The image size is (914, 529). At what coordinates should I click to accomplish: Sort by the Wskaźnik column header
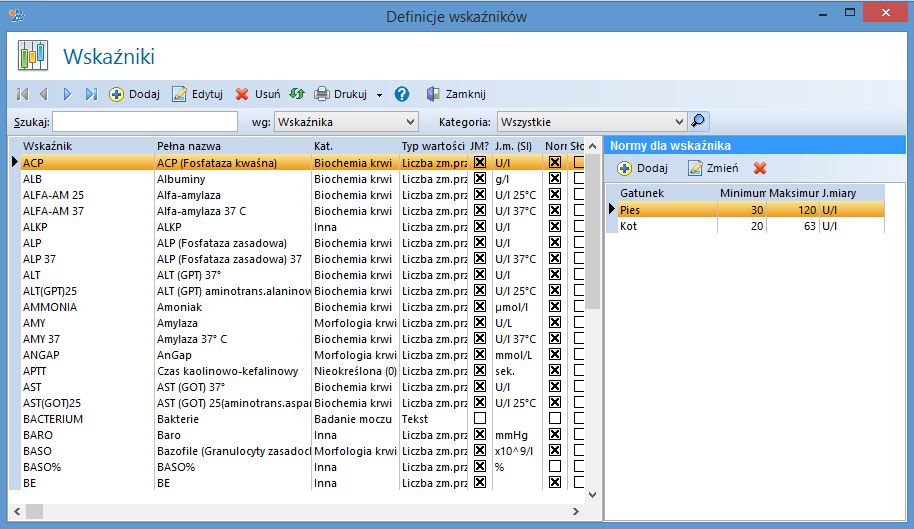(87, 146)
